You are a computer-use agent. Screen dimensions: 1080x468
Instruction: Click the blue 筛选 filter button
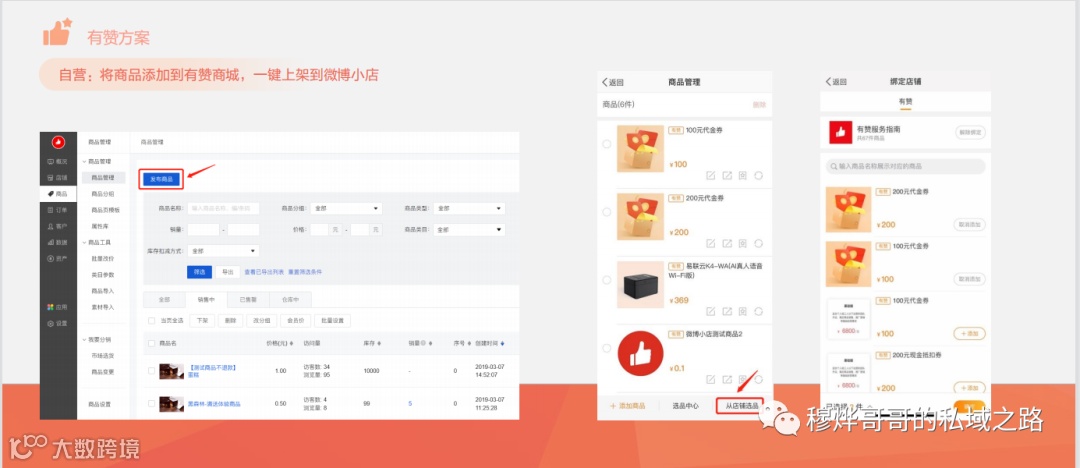200,272
